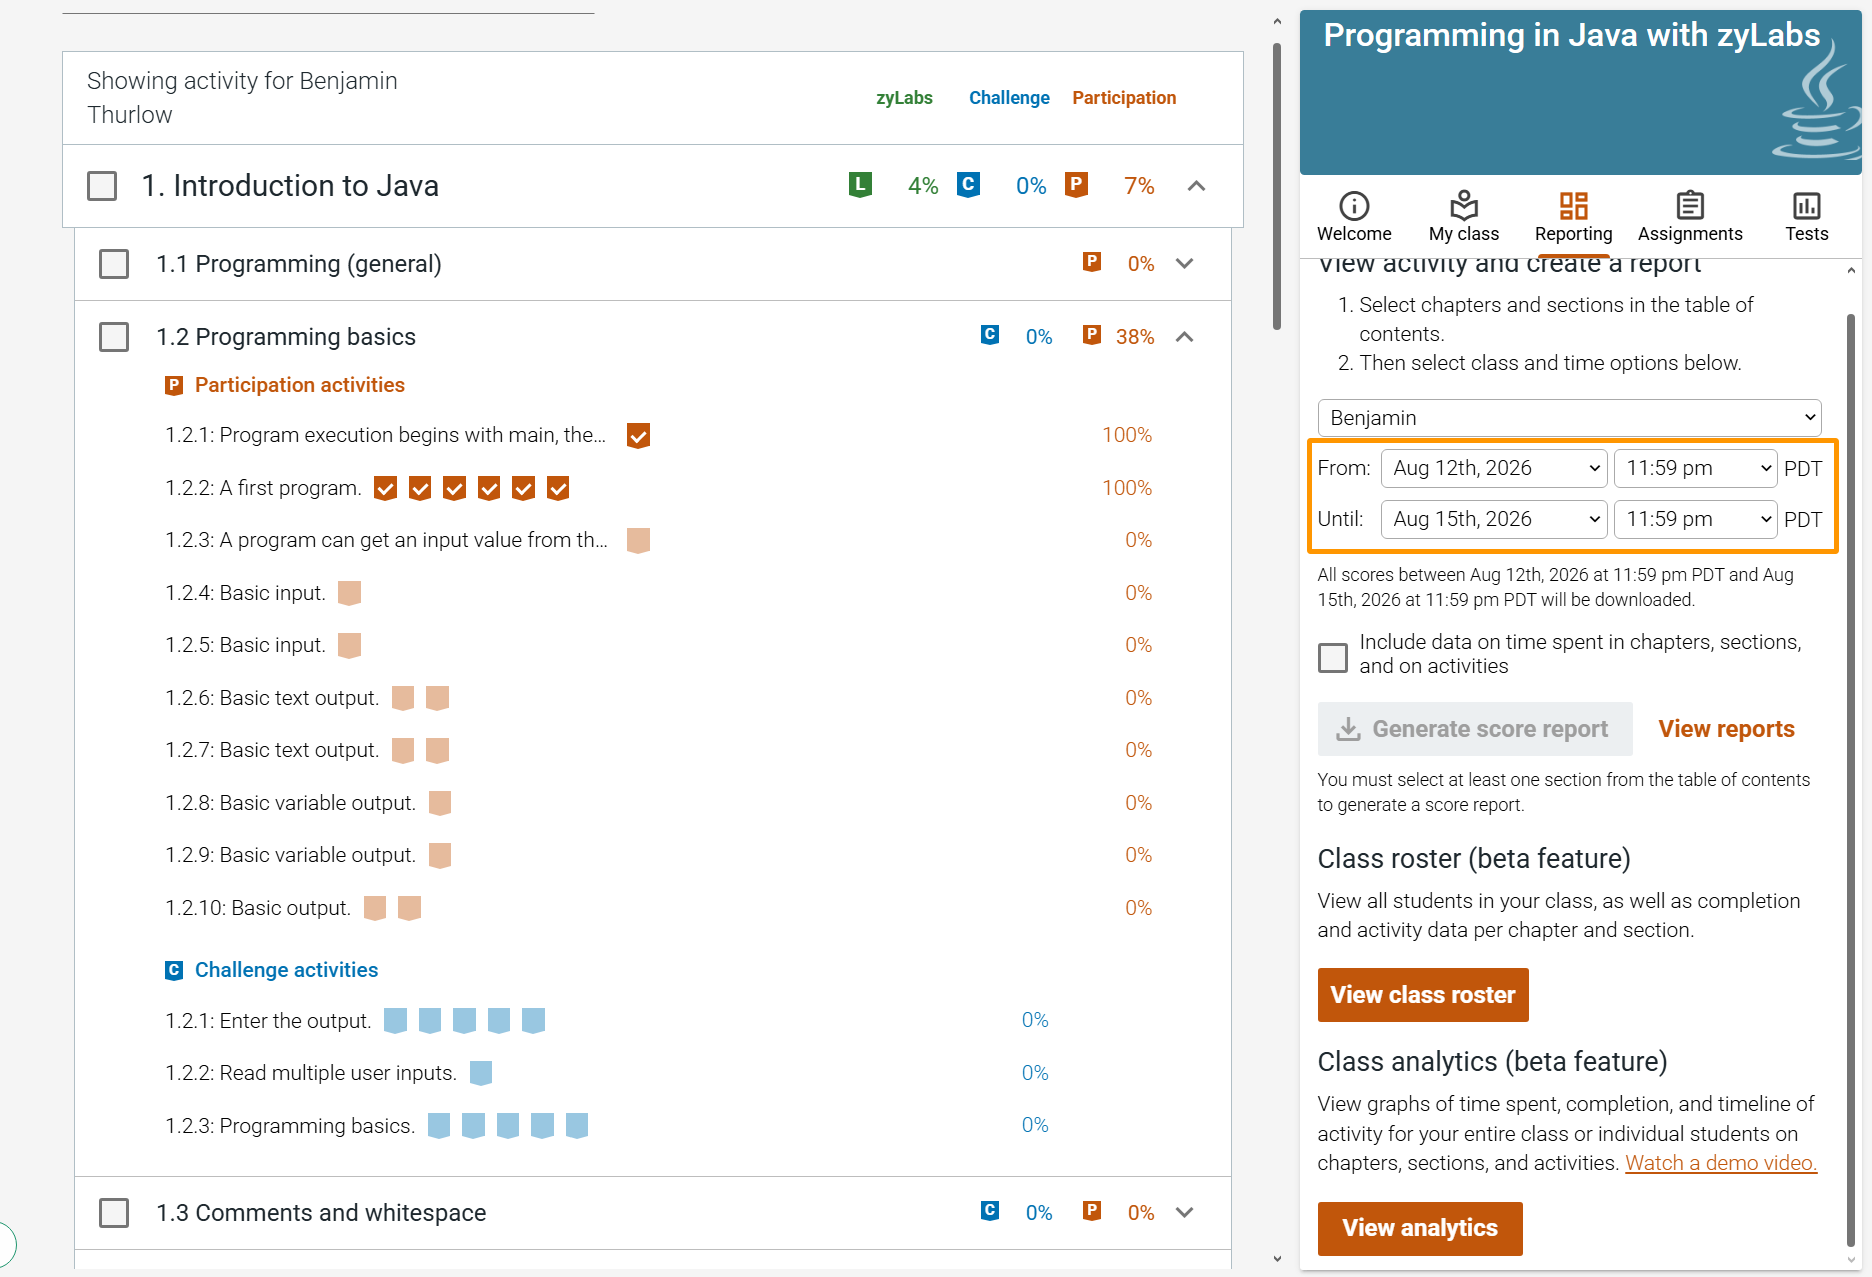Open the Assignments clipboard icon
The height and width of the screenshot is (1277, 1872).
1690,205
